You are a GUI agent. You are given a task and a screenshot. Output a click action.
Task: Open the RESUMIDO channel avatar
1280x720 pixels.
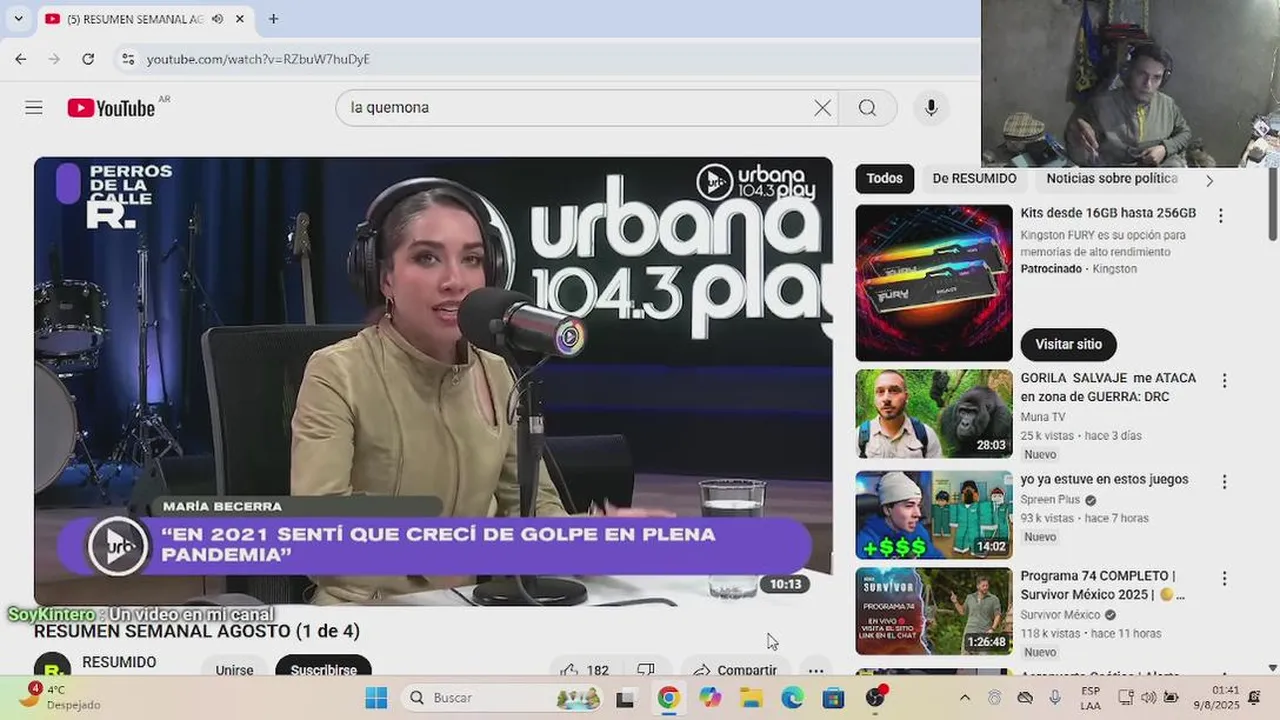coord(52,668)
